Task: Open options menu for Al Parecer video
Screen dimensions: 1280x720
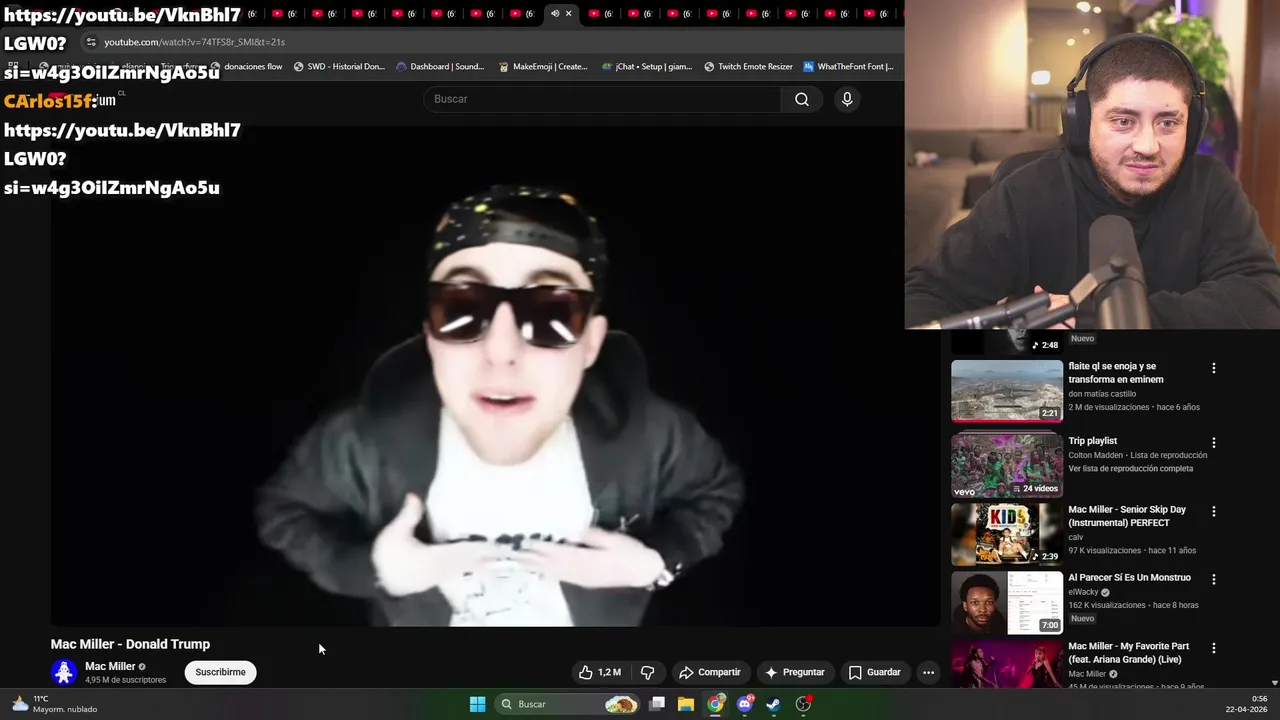Action: (x=1214, y=579)
